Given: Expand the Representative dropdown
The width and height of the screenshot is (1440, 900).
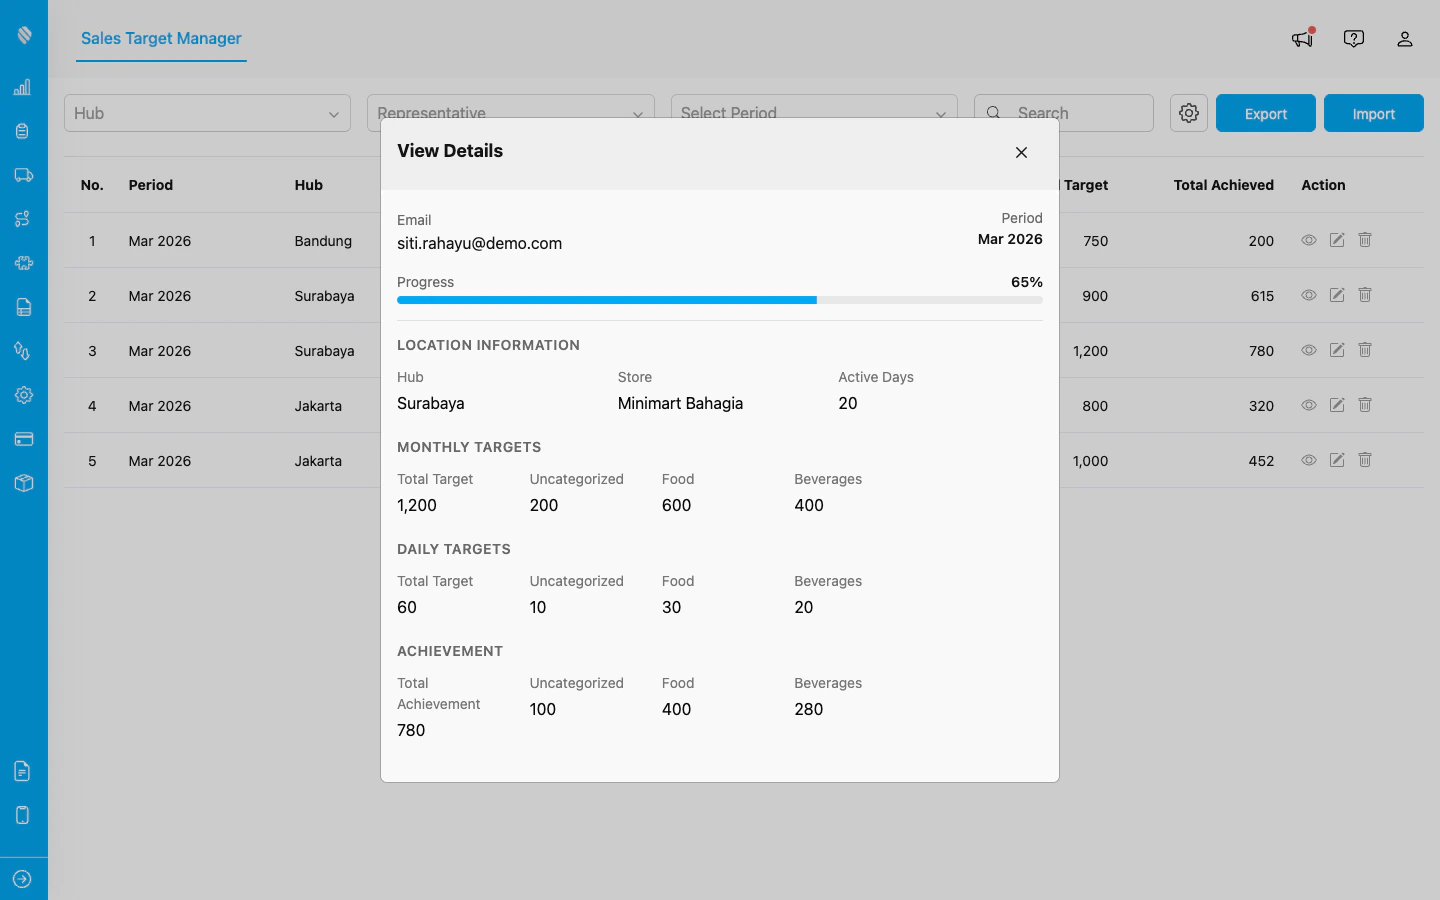Looking at the screenshot, I should click(x=510, y=113).
